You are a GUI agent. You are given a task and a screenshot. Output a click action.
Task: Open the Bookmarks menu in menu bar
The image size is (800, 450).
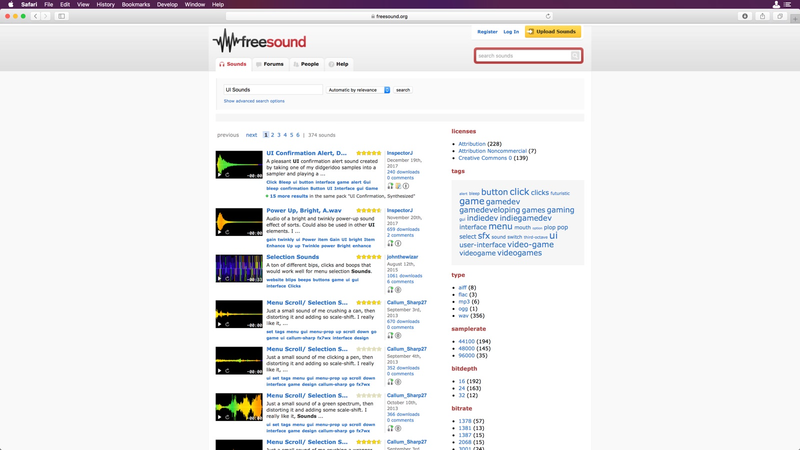pos(136,4)
